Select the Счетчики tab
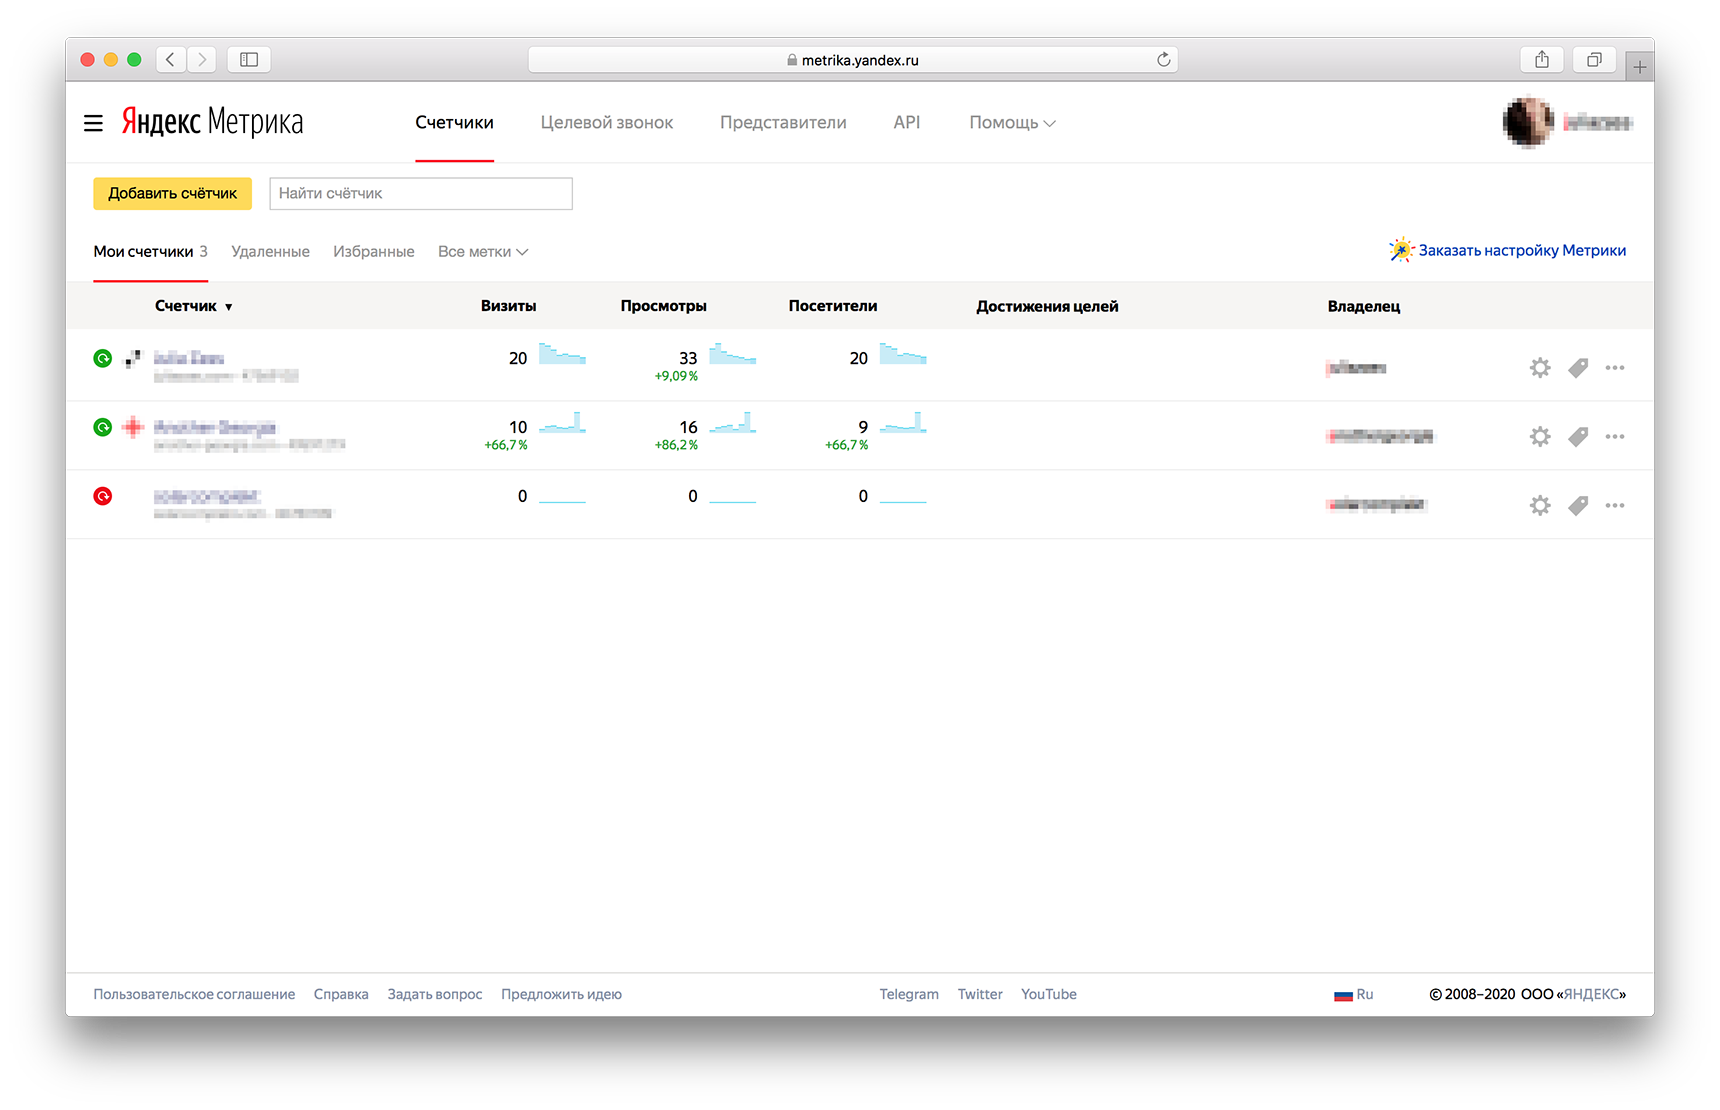The width and height of the screenshot is (1720, 1110). pos(454,122)
